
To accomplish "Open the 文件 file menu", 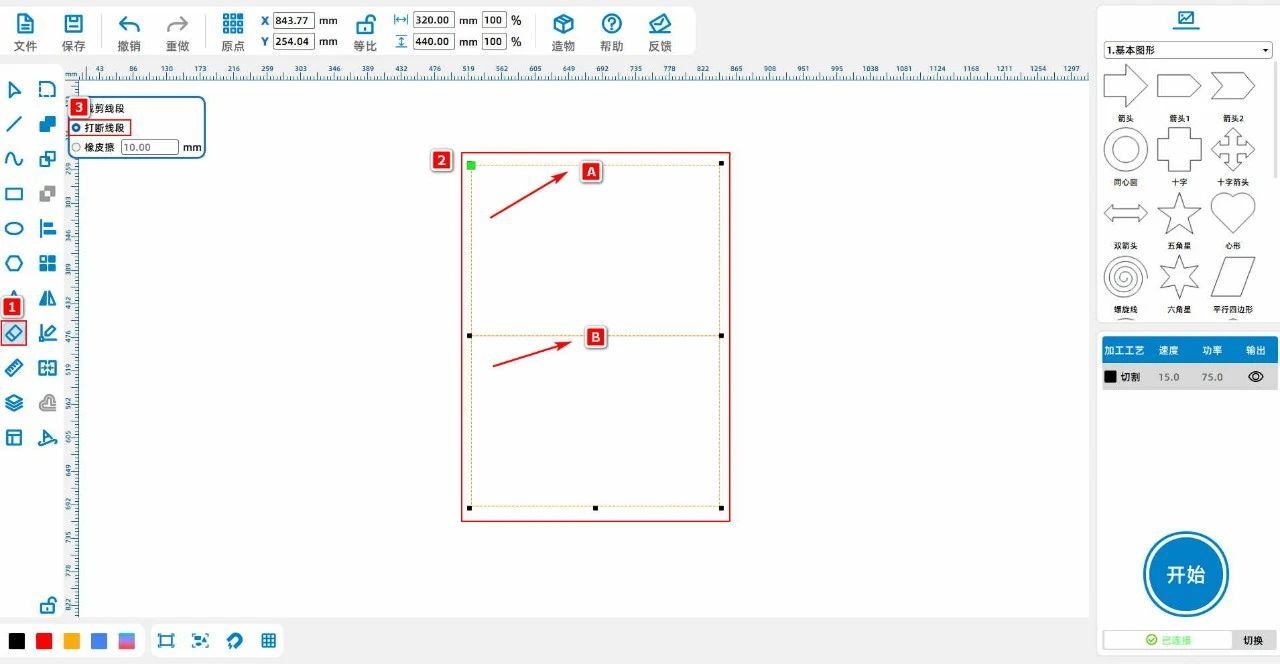I will pyautogui.click(x=25, y=32).
